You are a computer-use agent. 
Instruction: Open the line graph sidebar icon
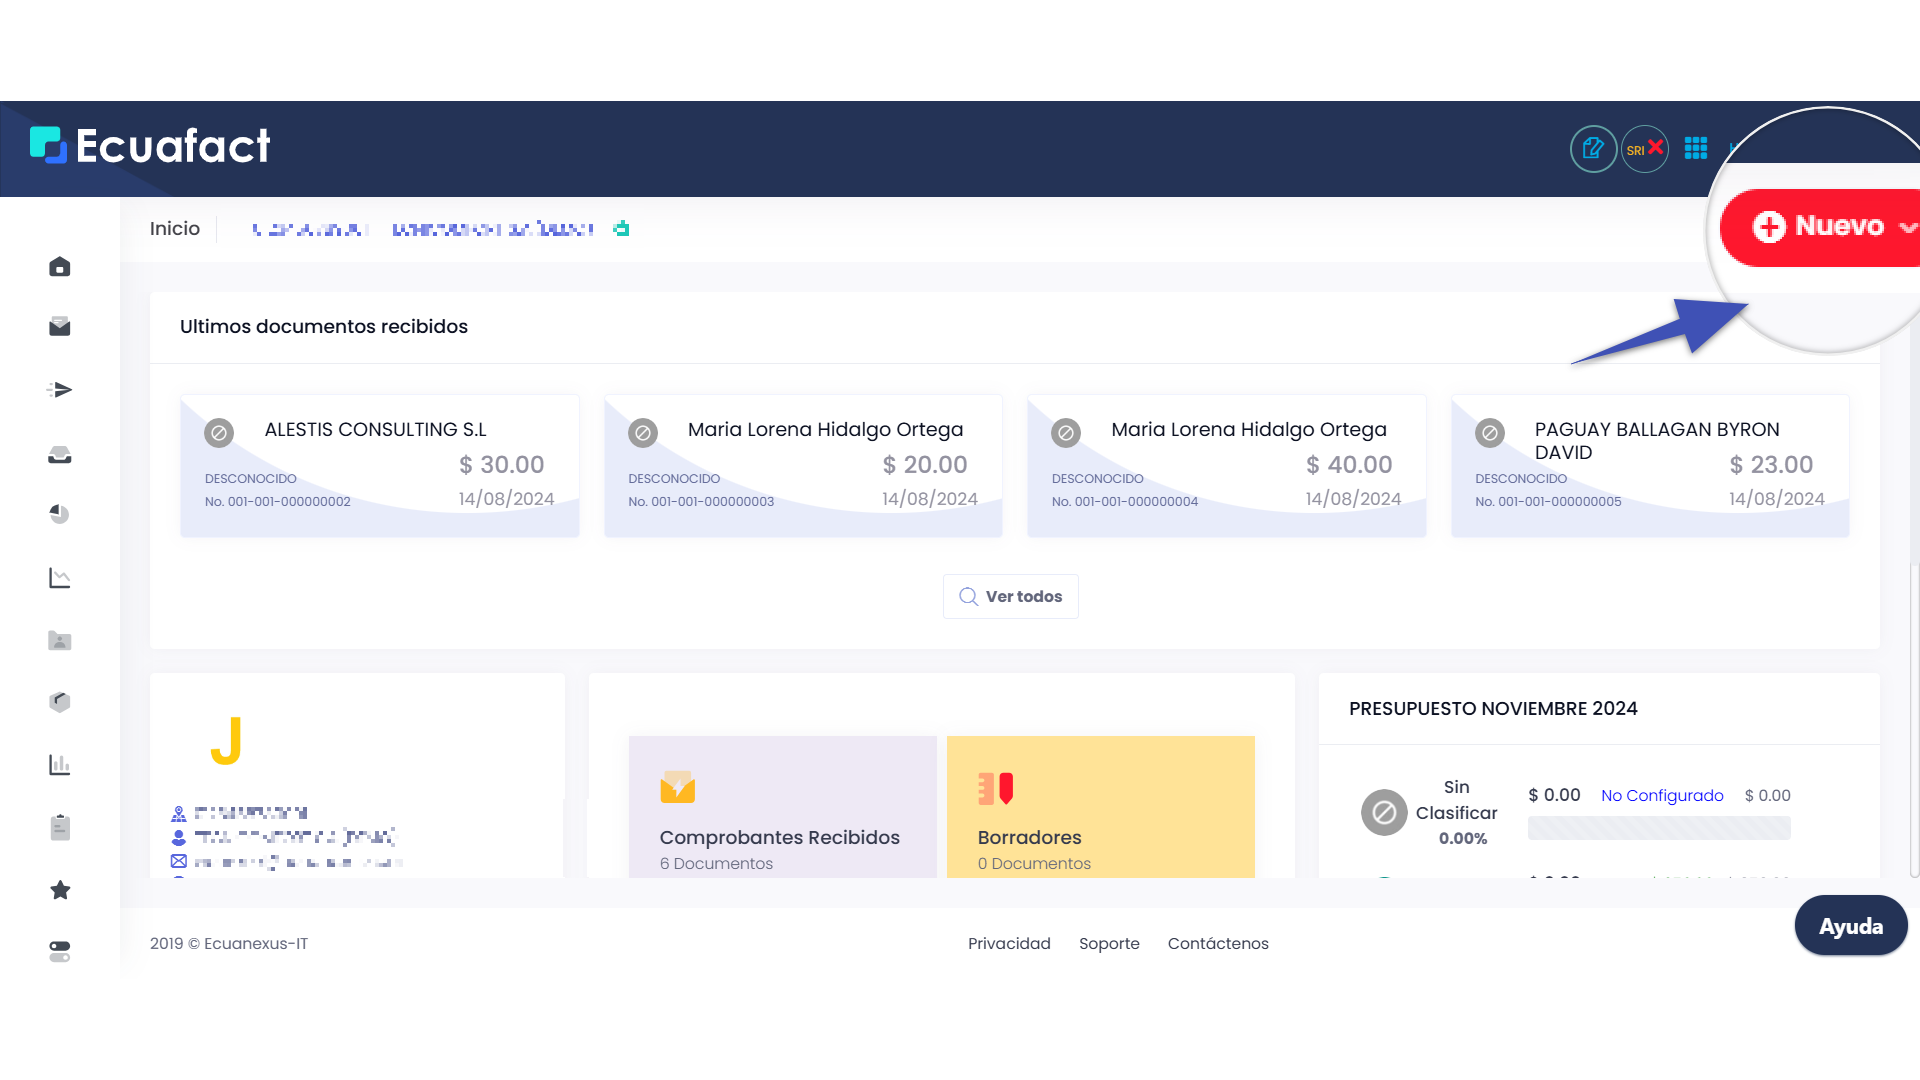pos(60,578)
